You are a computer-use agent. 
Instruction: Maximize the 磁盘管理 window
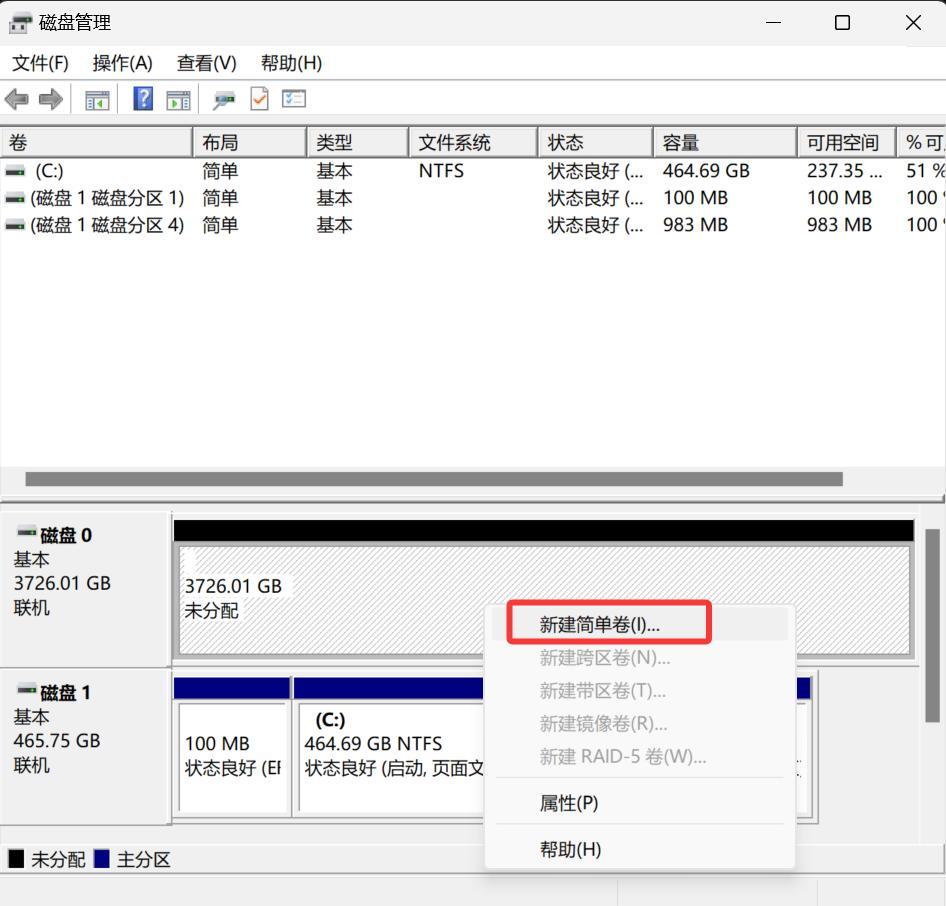(x=842, y=23)
